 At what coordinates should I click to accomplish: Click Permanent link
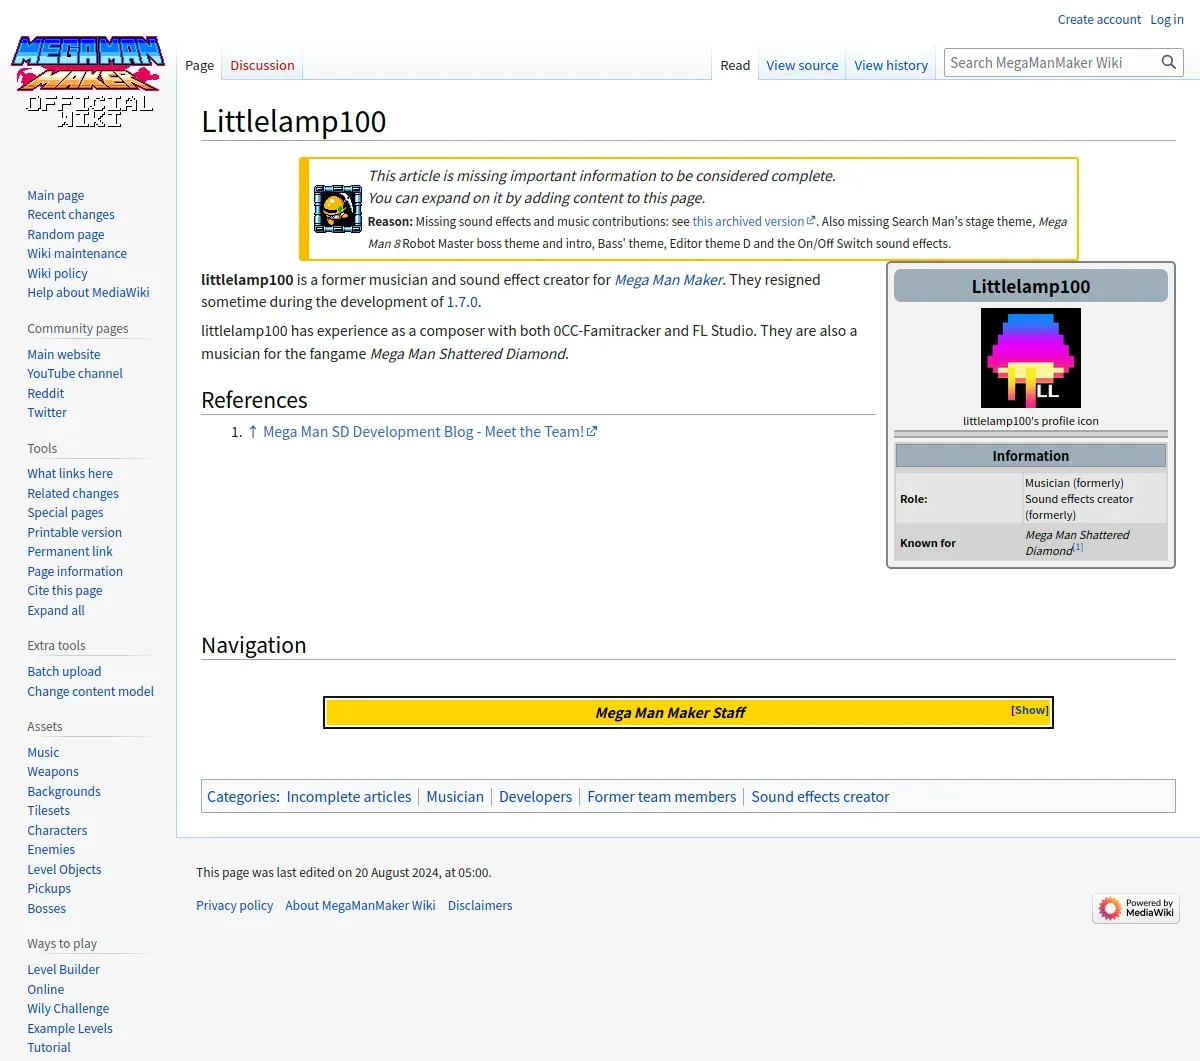[x=70, y=551]
